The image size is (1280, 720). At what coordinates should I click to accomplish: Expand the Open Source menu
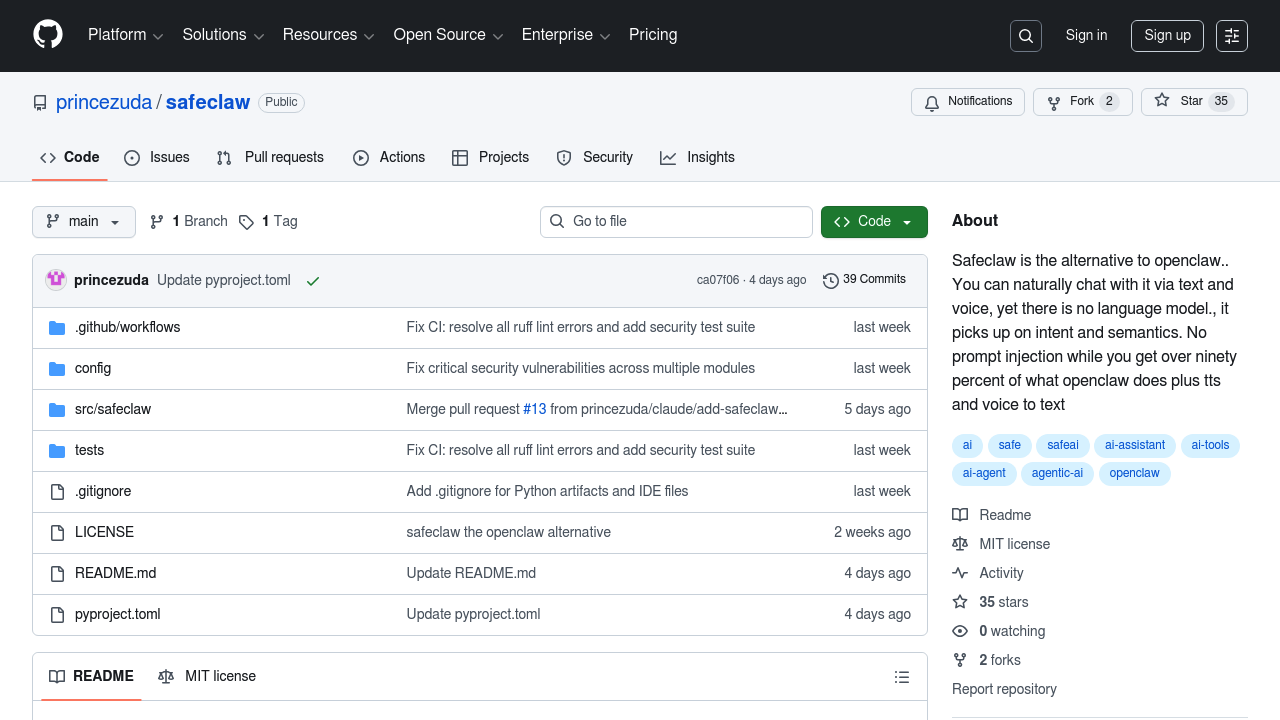[448, 35]
